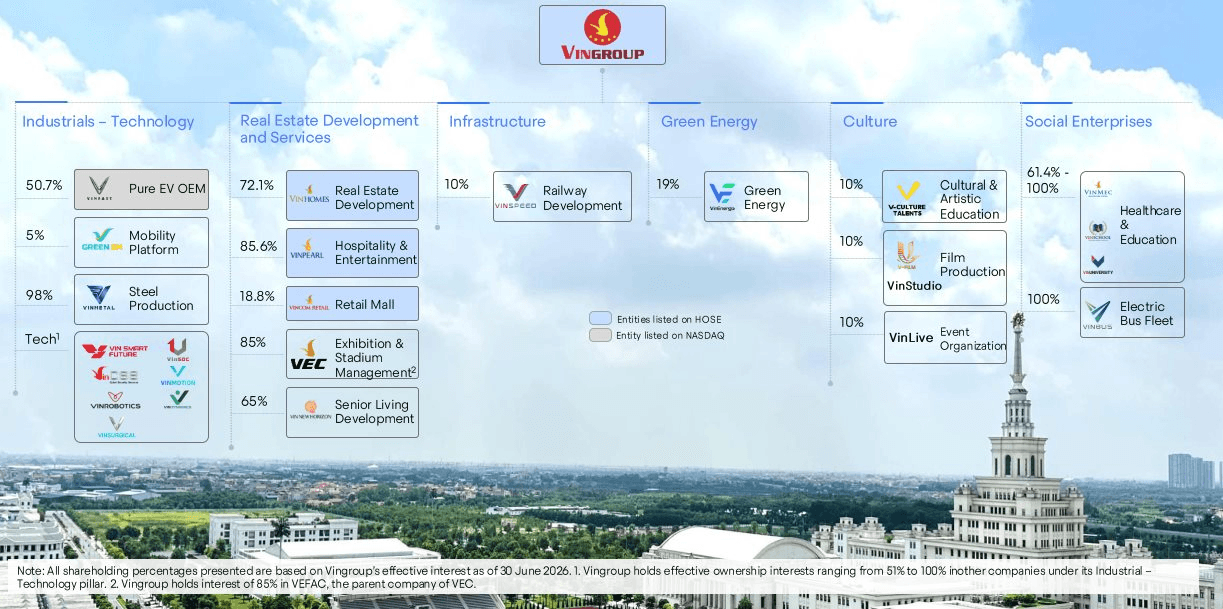The width and height of the screenshot is (1223, 609).
Task: Click the Railway Development label
Action: click(582, 198)
